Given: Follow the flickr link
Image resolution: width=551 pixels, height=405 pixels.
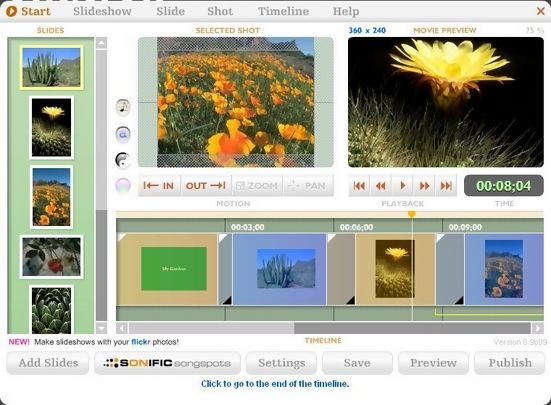Looking at the screenshot, I should click(141, 341).
